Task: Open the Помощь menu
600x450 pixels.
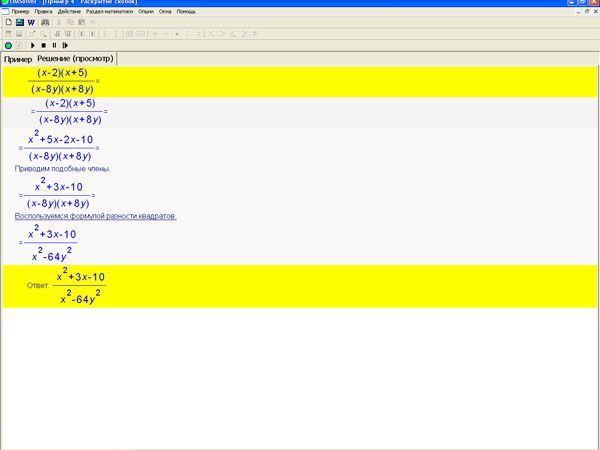Action: click(x=187, y=11)
